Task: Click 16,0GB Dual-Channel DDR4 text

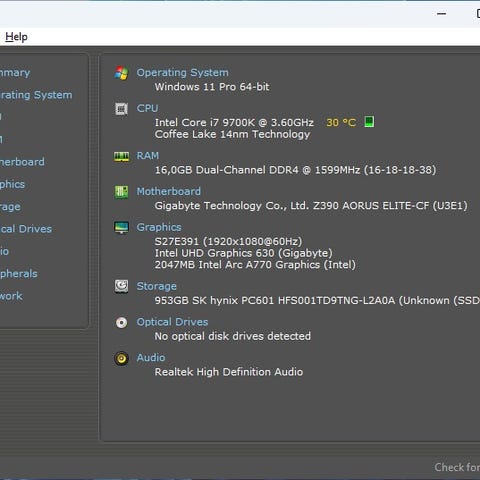Action: point(295,170)
